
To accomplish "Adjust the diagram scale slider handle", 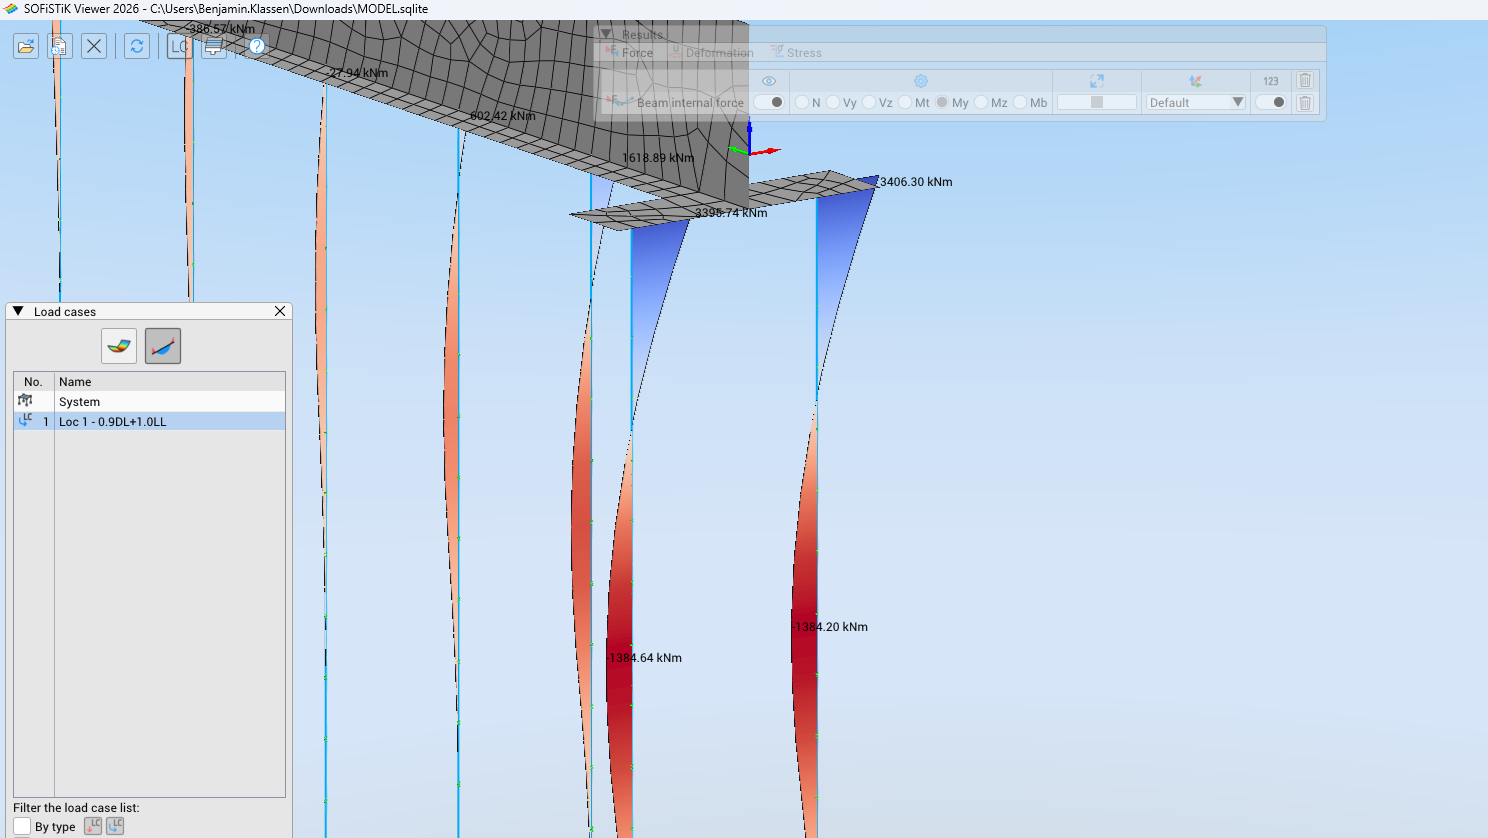I will (1097, 102).
